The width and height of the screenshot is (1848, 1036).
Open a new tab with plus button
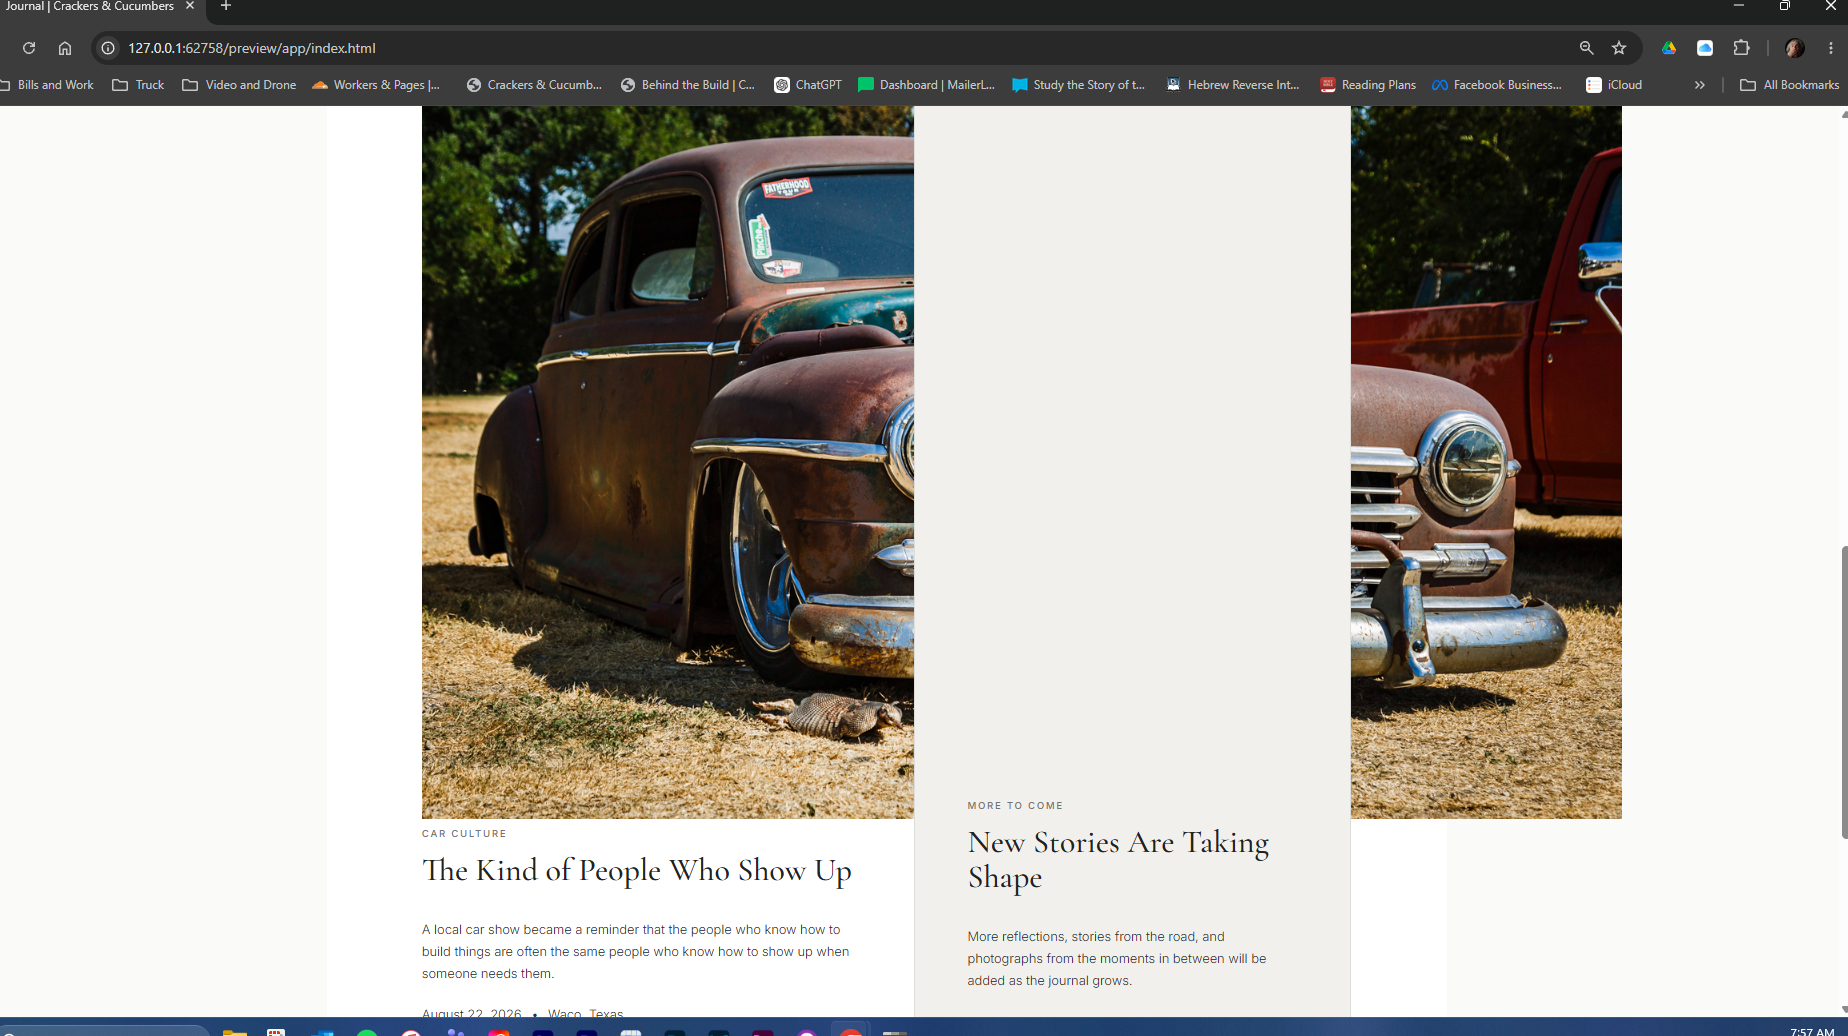coord(226,6)
